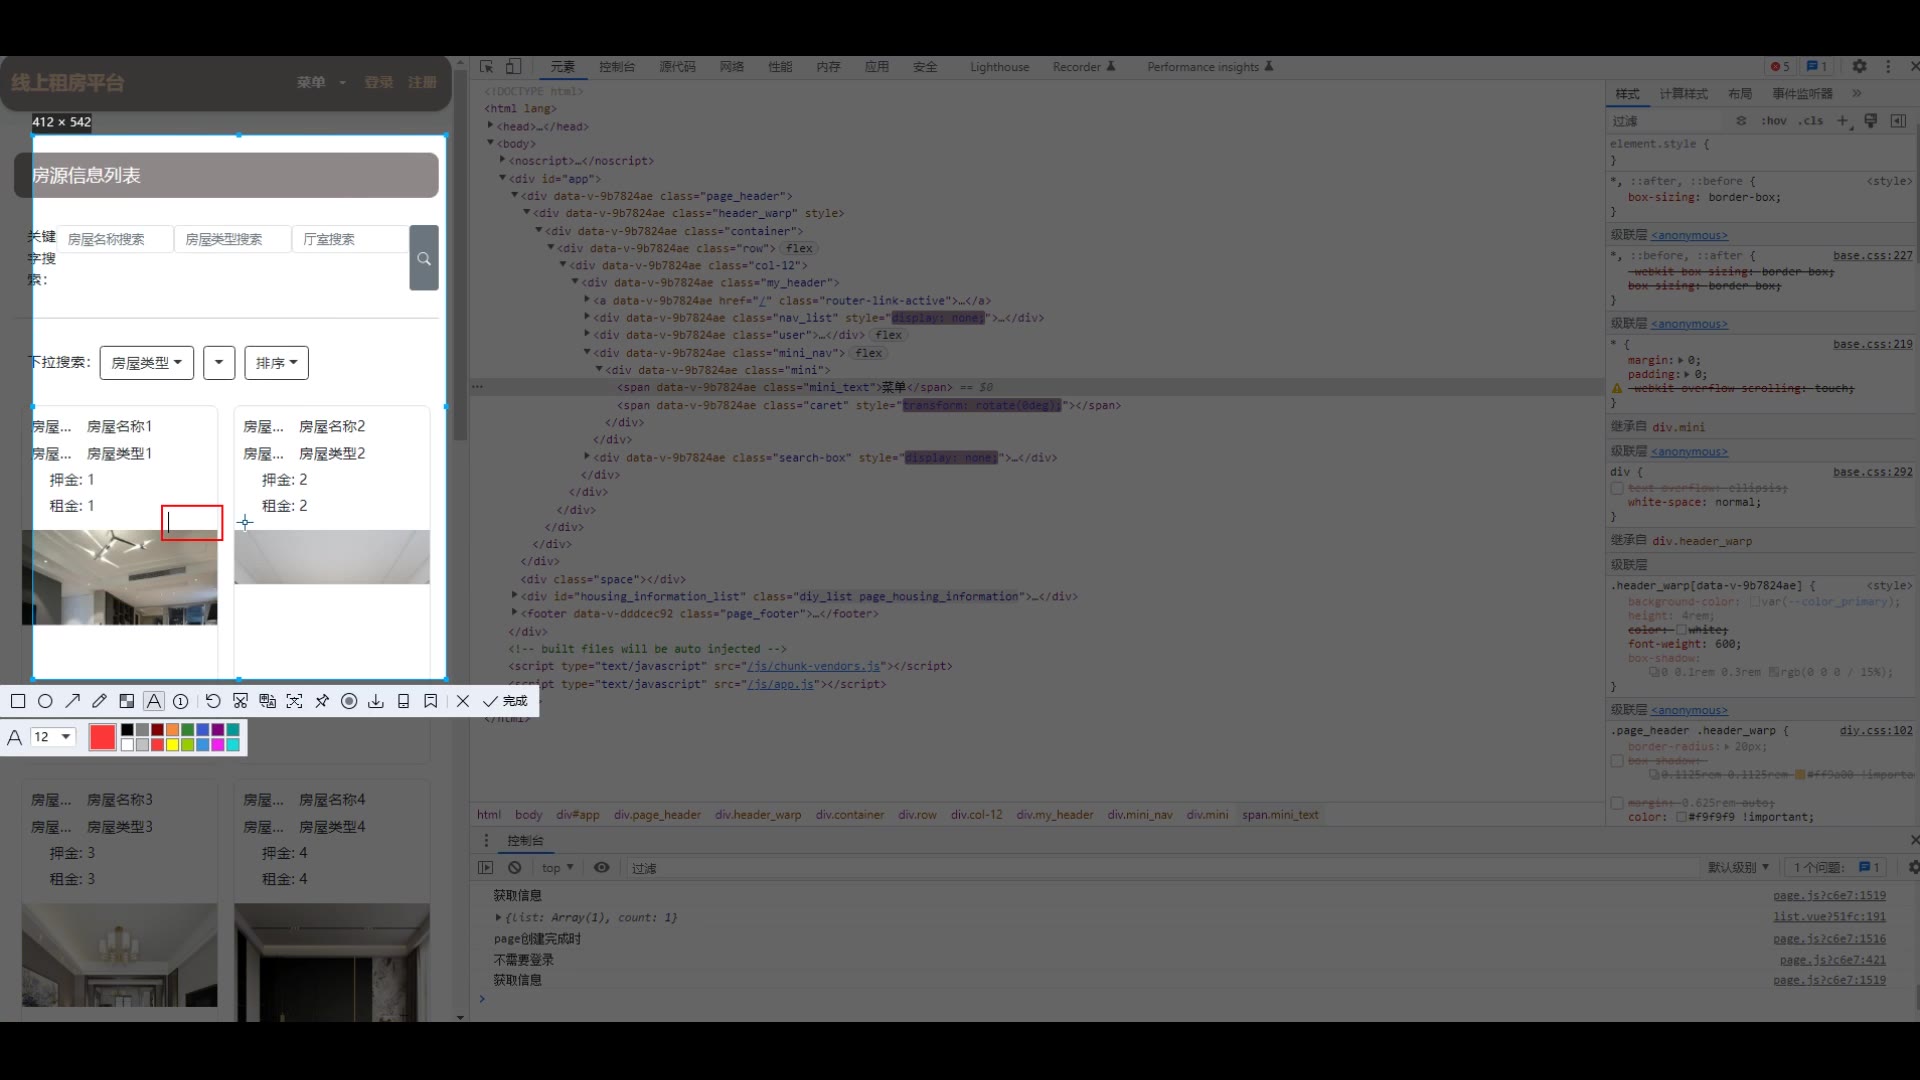Open /js/chunk-vendors.js script link

coord(813,666)
